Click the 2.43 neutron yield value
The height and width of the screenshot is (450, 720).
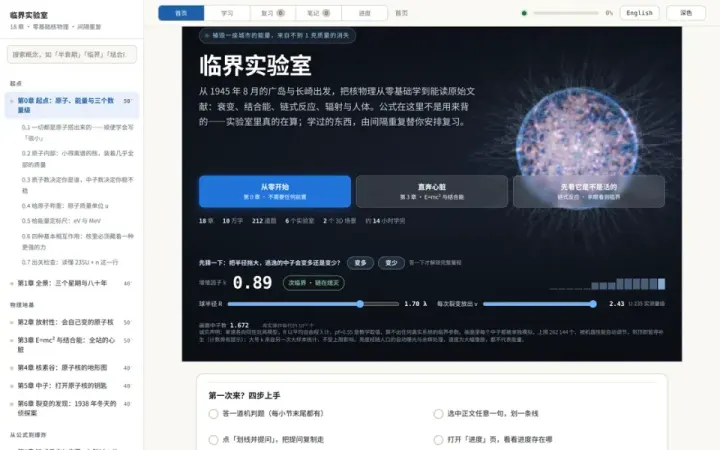(x=617, y=304)
